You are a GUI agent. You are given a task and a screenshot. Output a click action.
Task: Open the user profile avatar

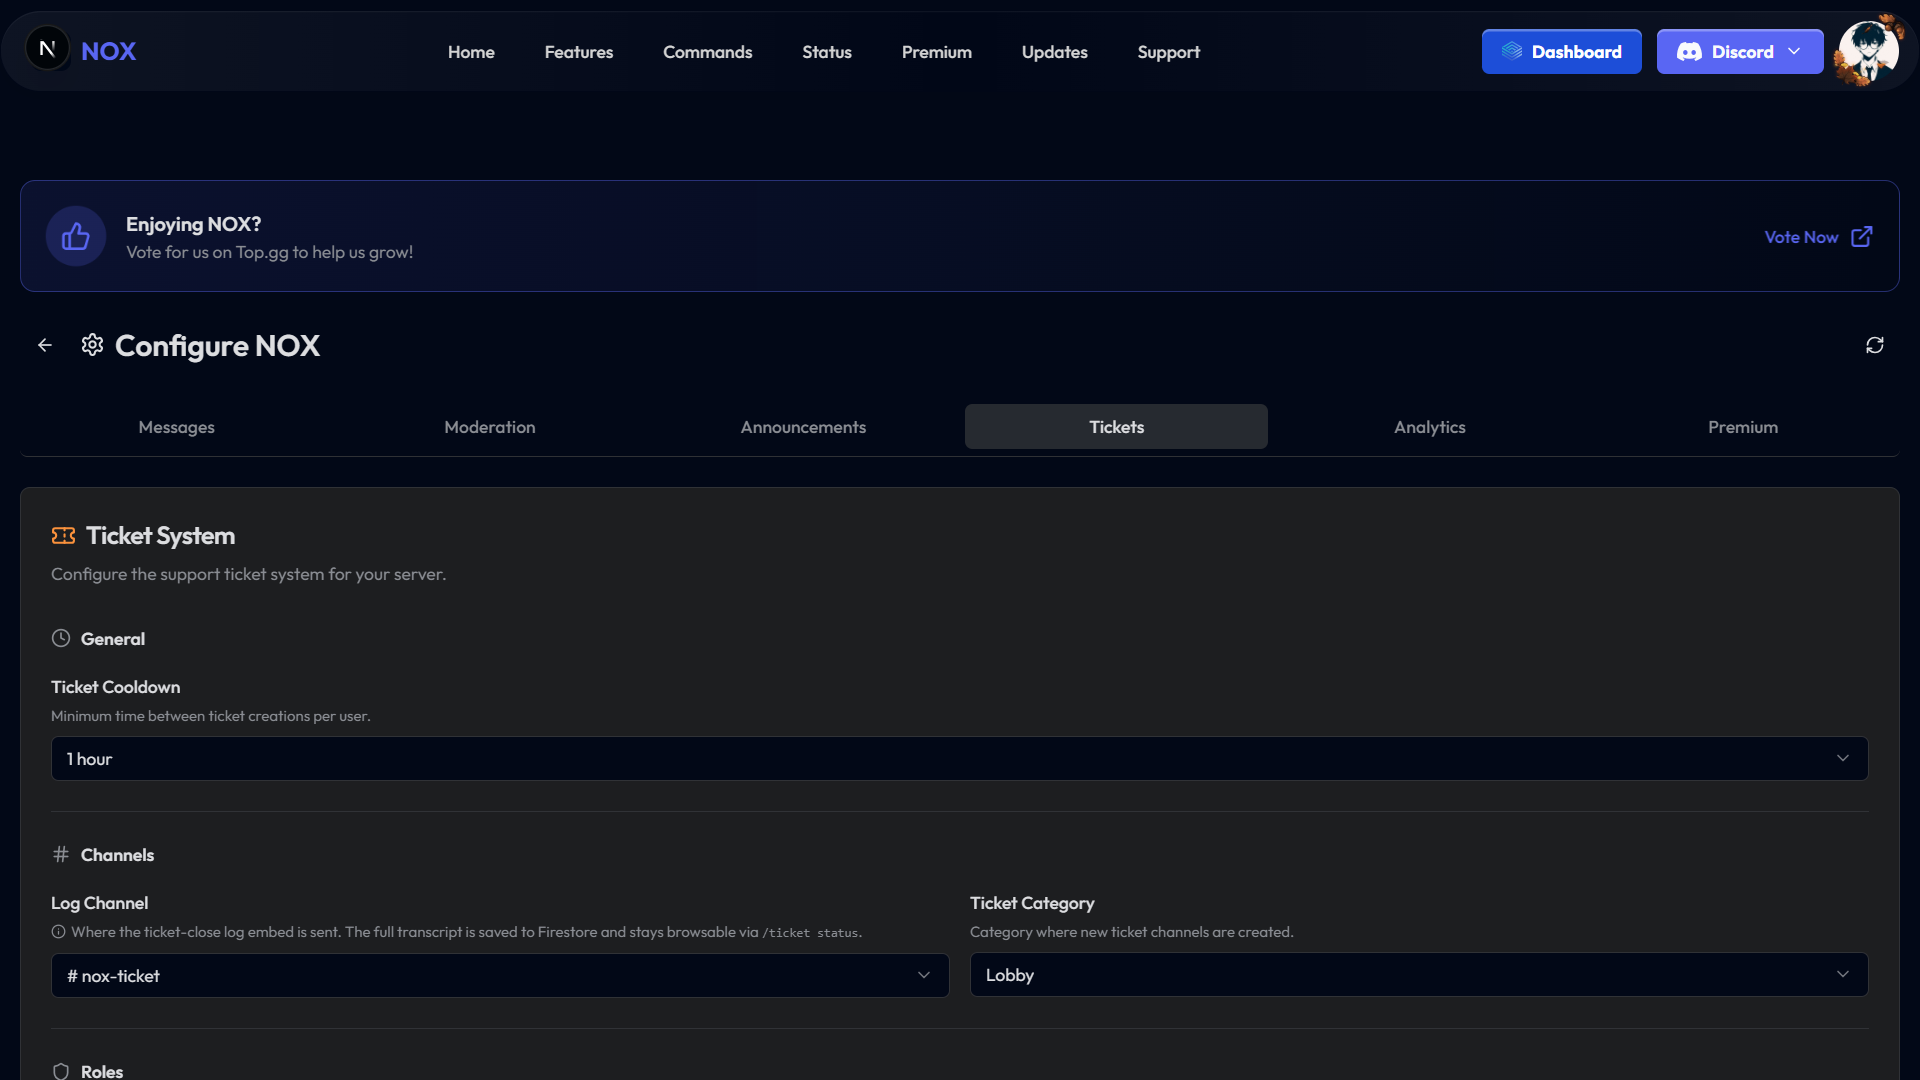(x=1868, y=50)
